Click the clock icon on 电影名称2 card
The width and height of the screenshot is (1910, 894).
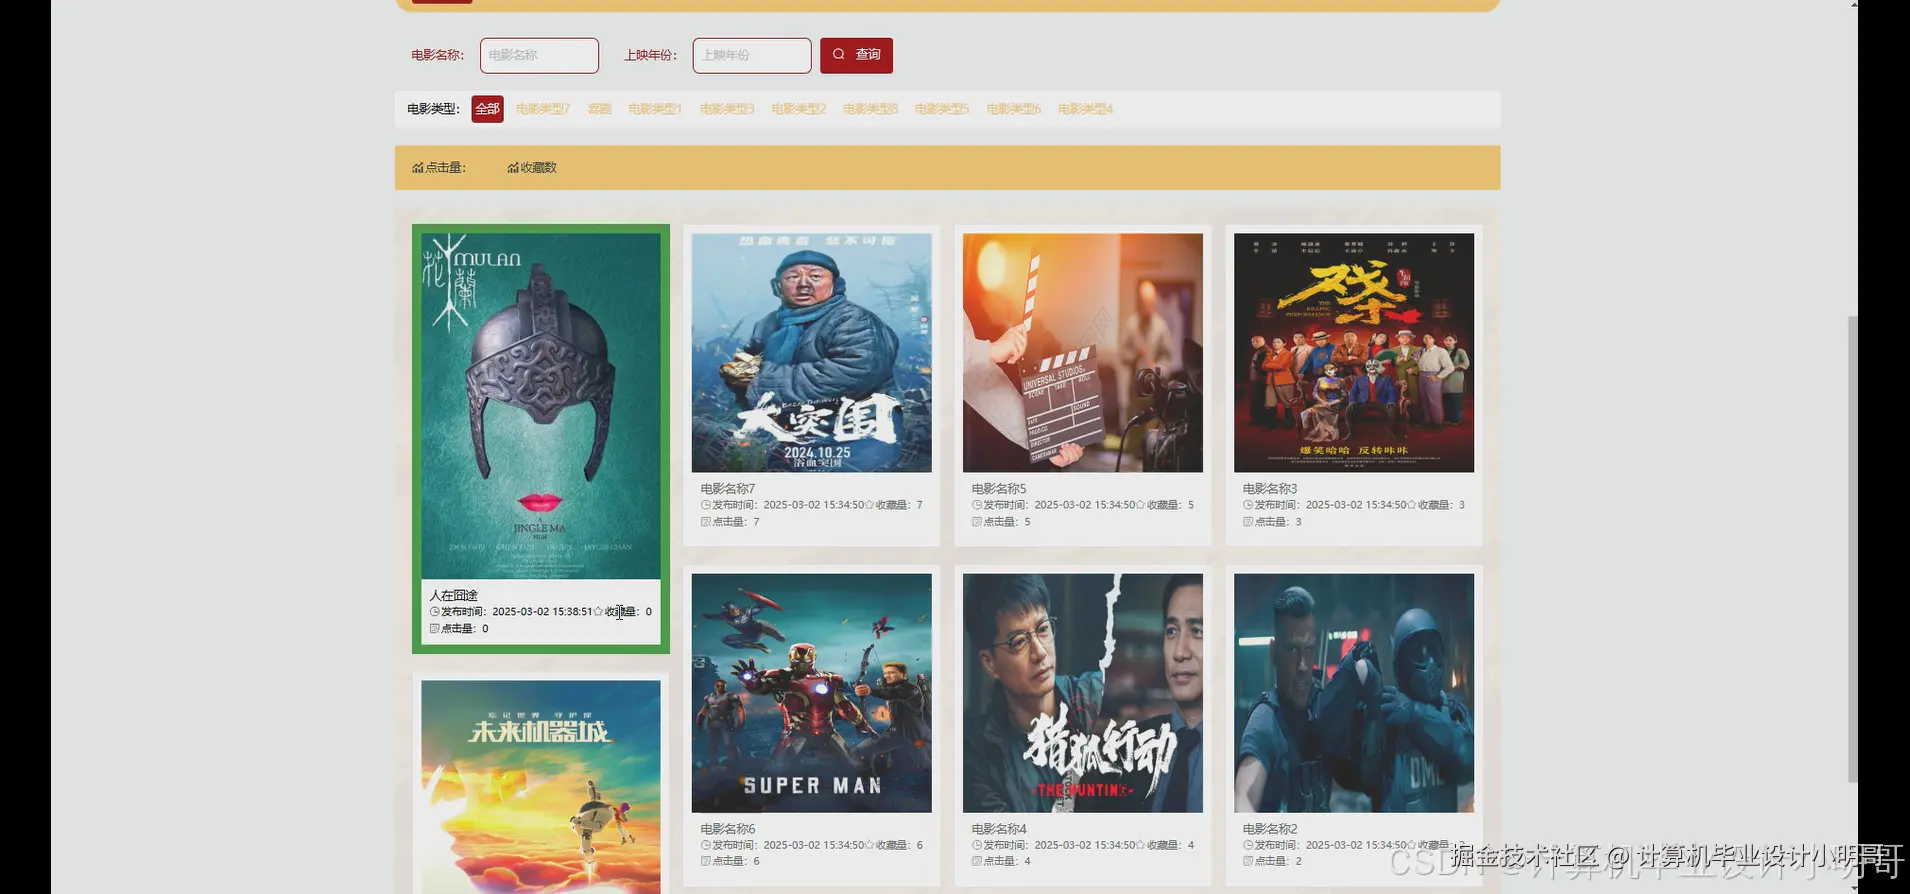[1248, 845]
